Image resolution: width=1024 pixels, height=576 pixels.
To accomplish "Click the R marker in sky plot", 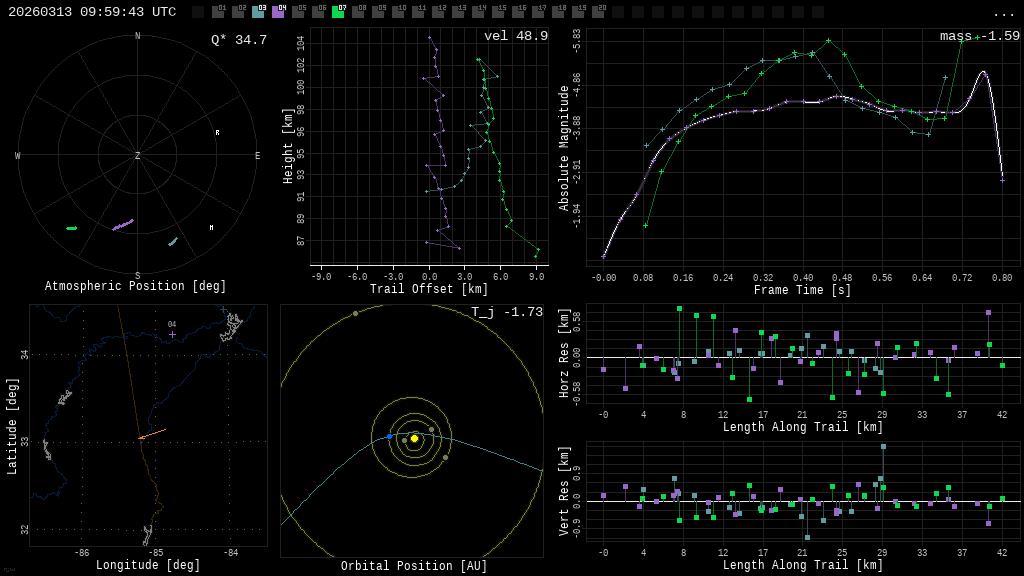I will [217, 132].
